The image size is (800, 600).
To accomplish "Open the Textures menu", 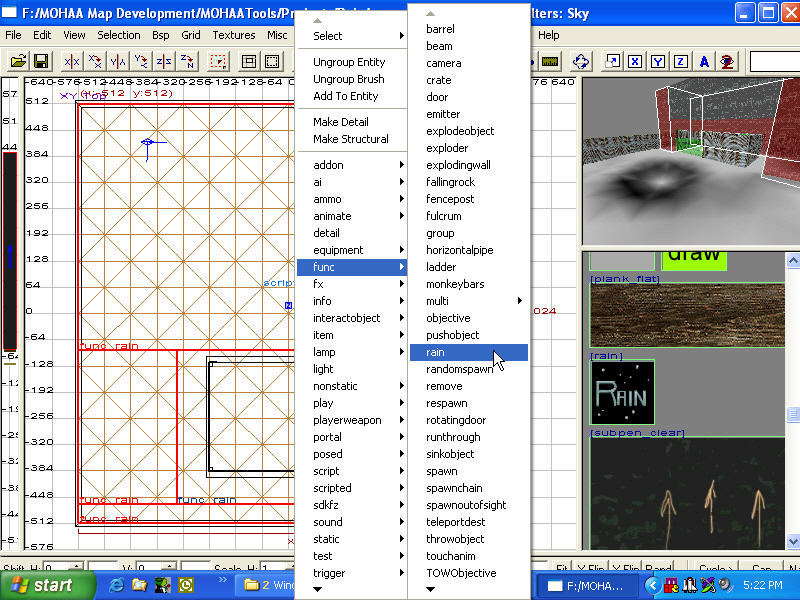I will point(233,35).
